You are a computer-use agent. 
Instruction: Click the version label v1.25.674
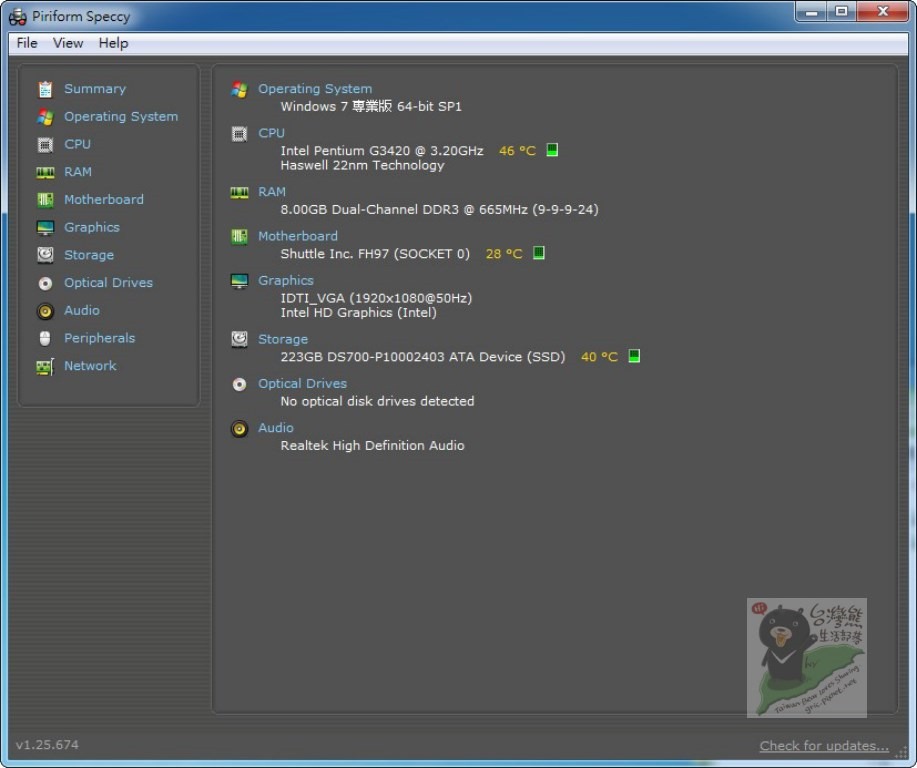click(47, 745)
